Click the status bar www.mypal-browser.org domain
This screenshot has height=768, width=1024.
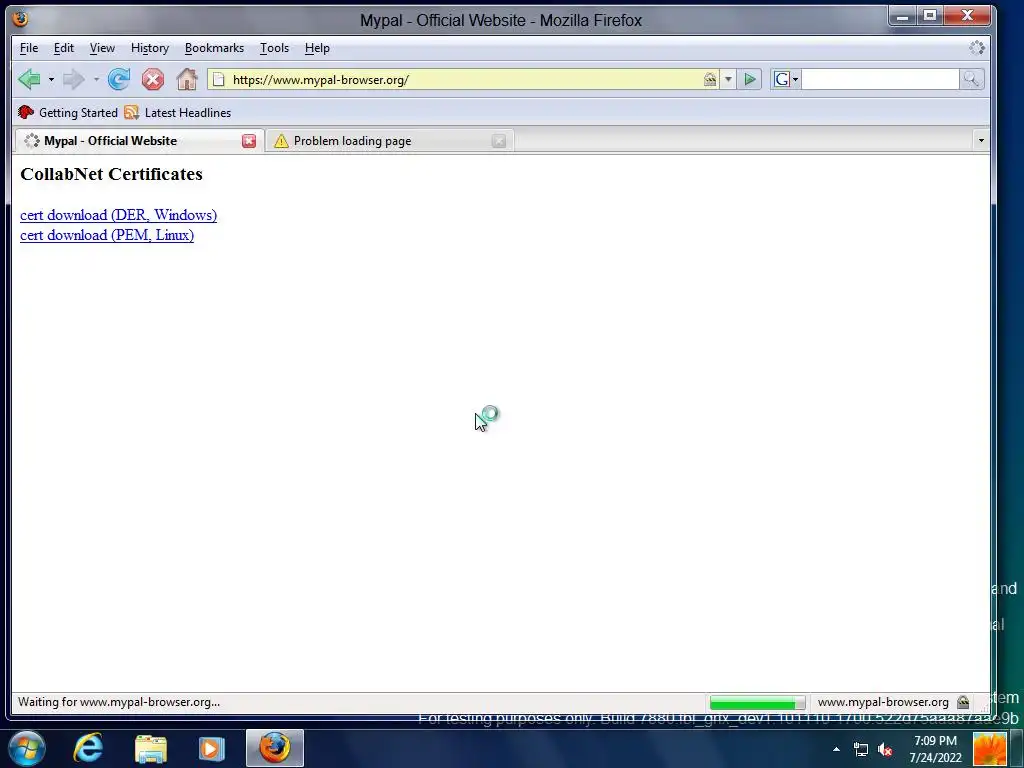[883, 702]
